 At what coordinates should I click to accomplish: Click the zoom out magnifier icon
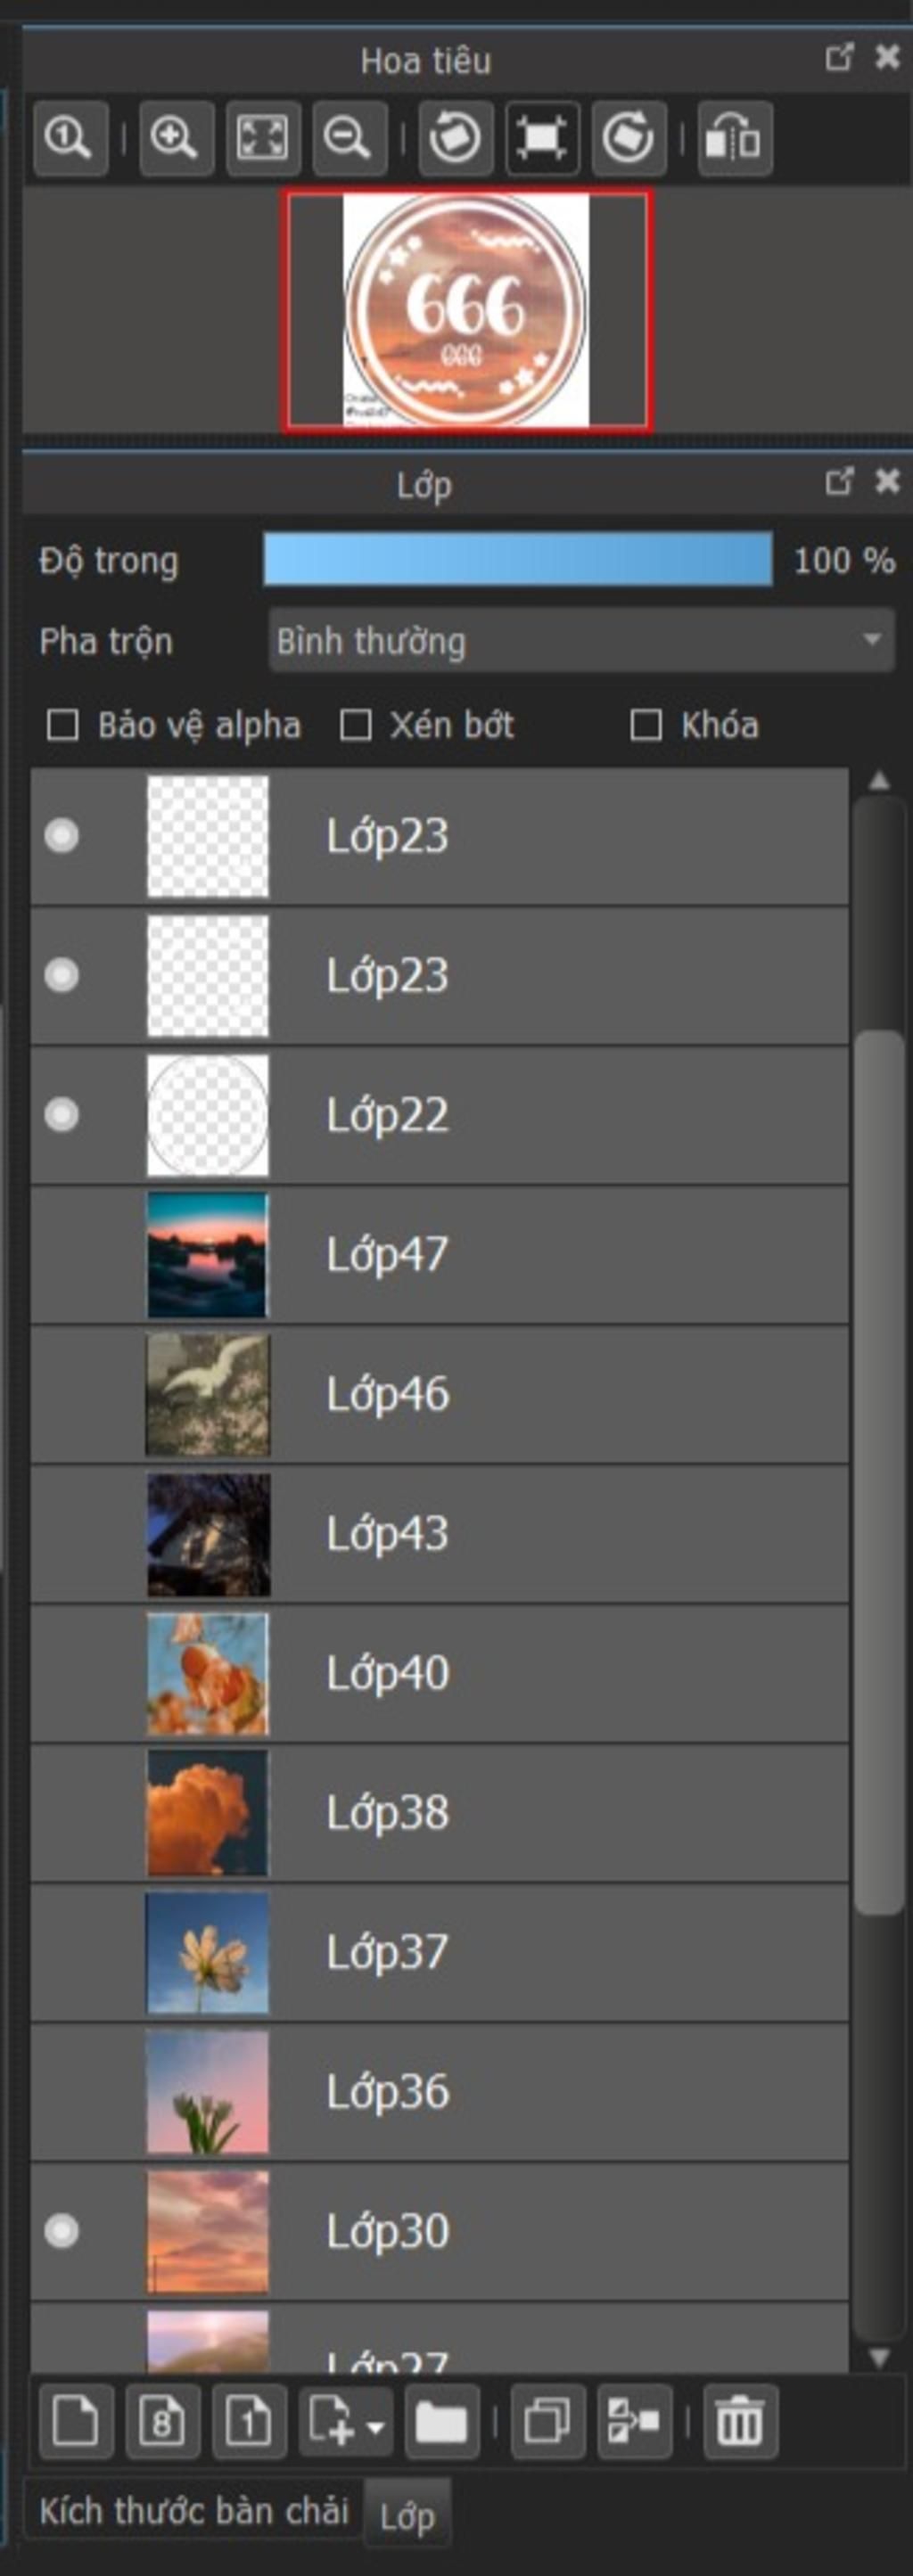point(349,138)
